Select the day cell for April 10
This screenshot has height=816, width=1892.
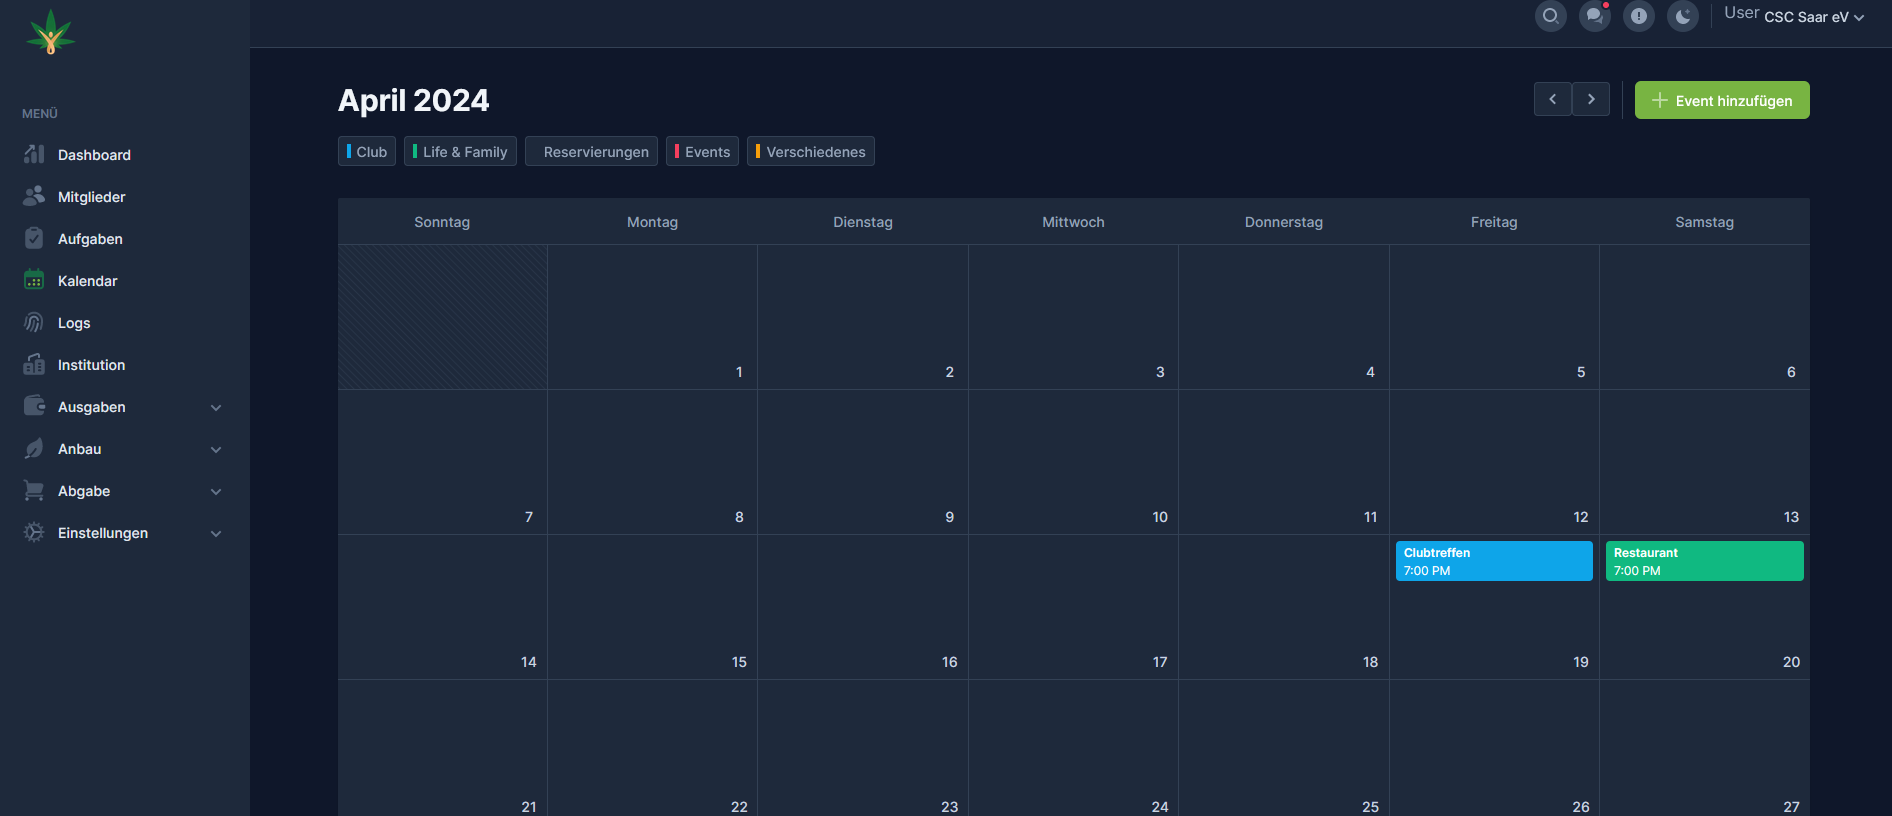click(x=1073, y=462)
